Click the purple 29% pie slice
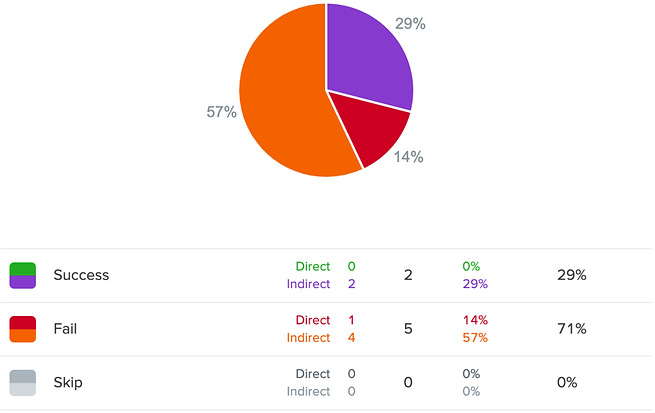Viewport: 655px width, 413px height. (368, 55)
